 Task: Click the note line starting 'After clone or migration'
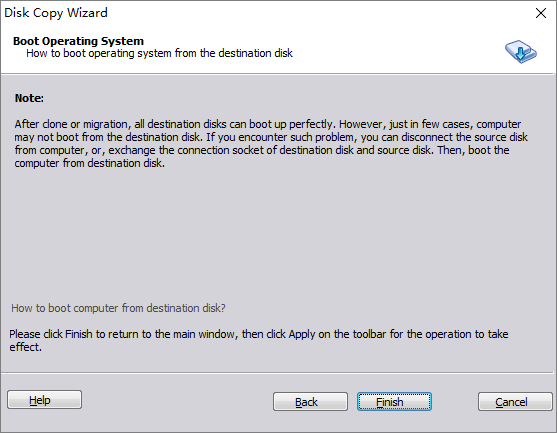click(x=267, y=124)
